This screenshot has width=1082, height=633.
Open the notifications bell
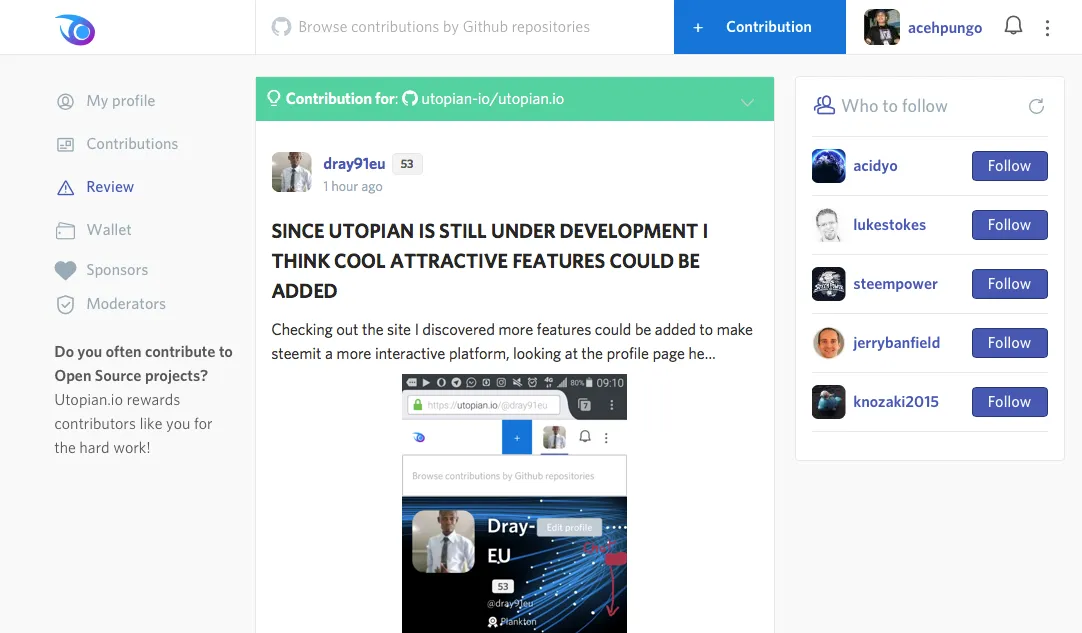click(x=1013, y=26)
